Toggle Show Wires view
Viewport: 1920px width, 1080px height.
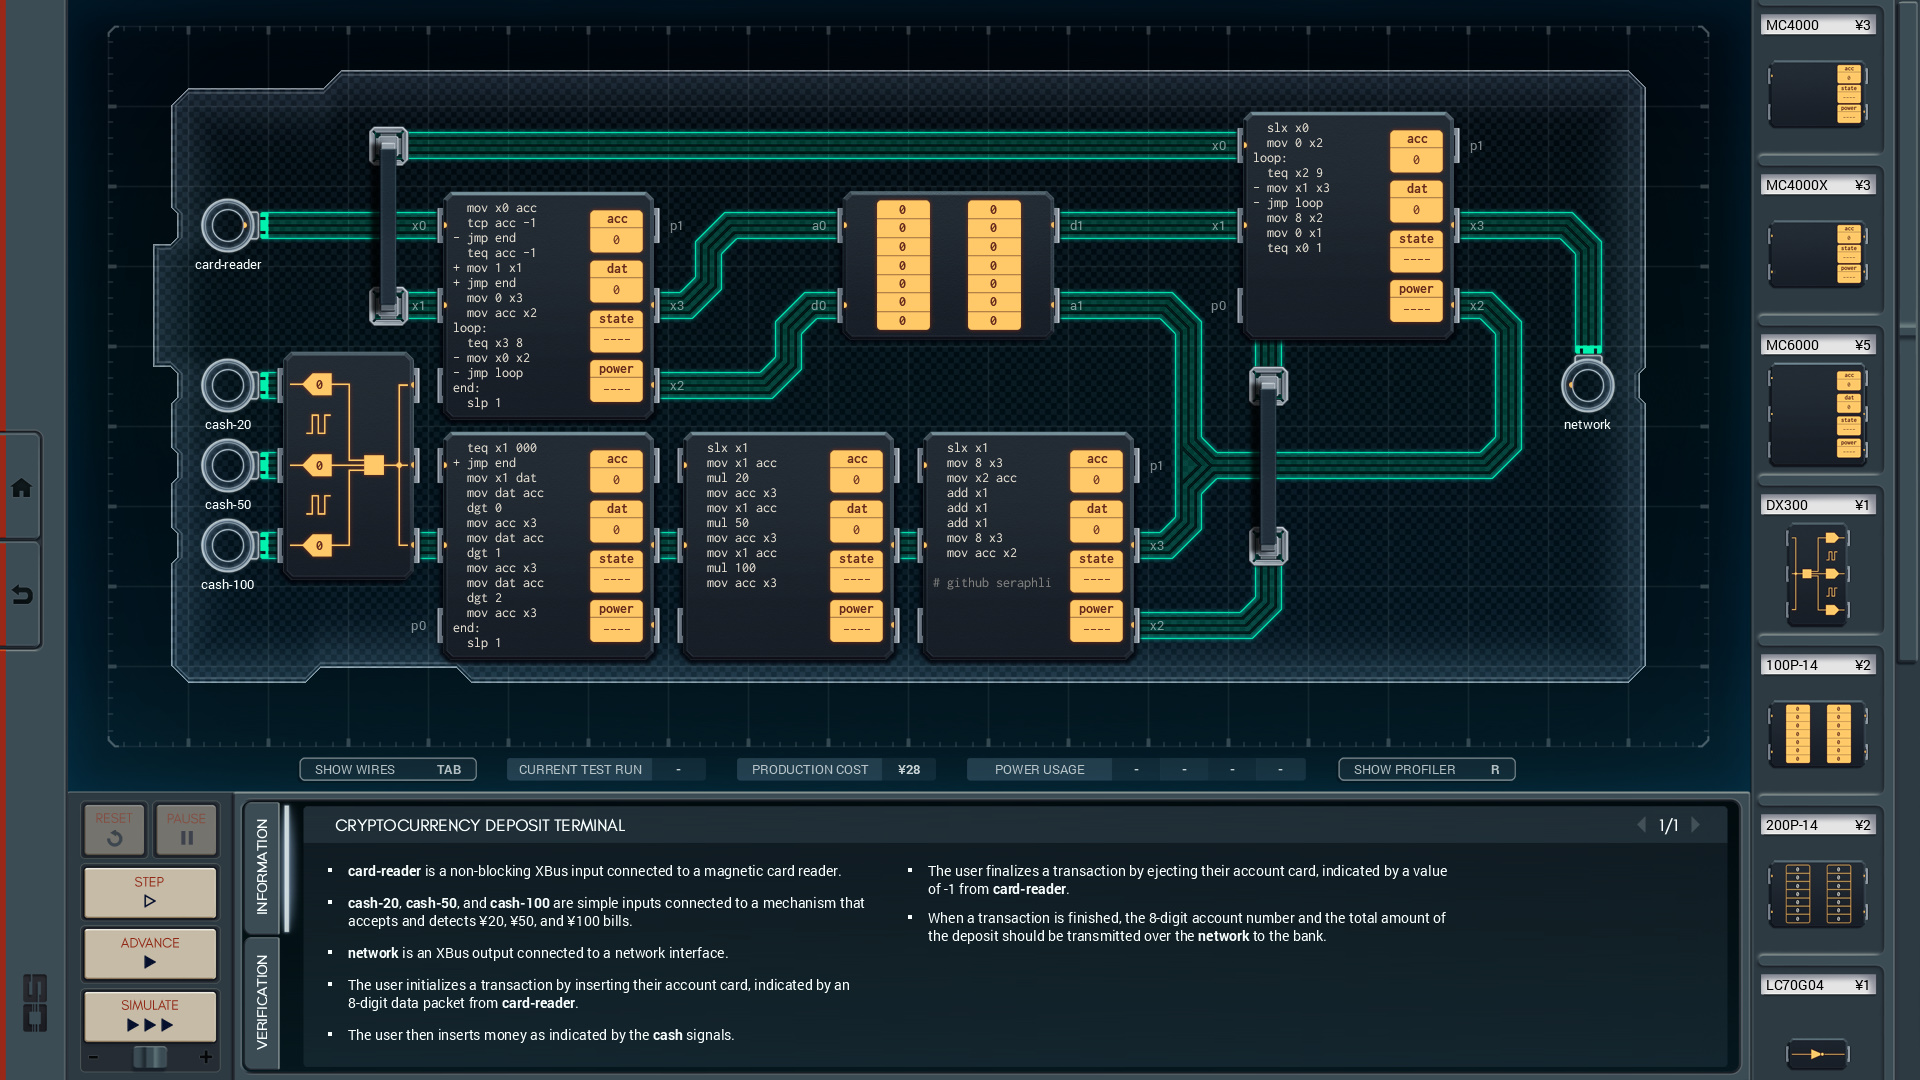[x=387, y=769]
